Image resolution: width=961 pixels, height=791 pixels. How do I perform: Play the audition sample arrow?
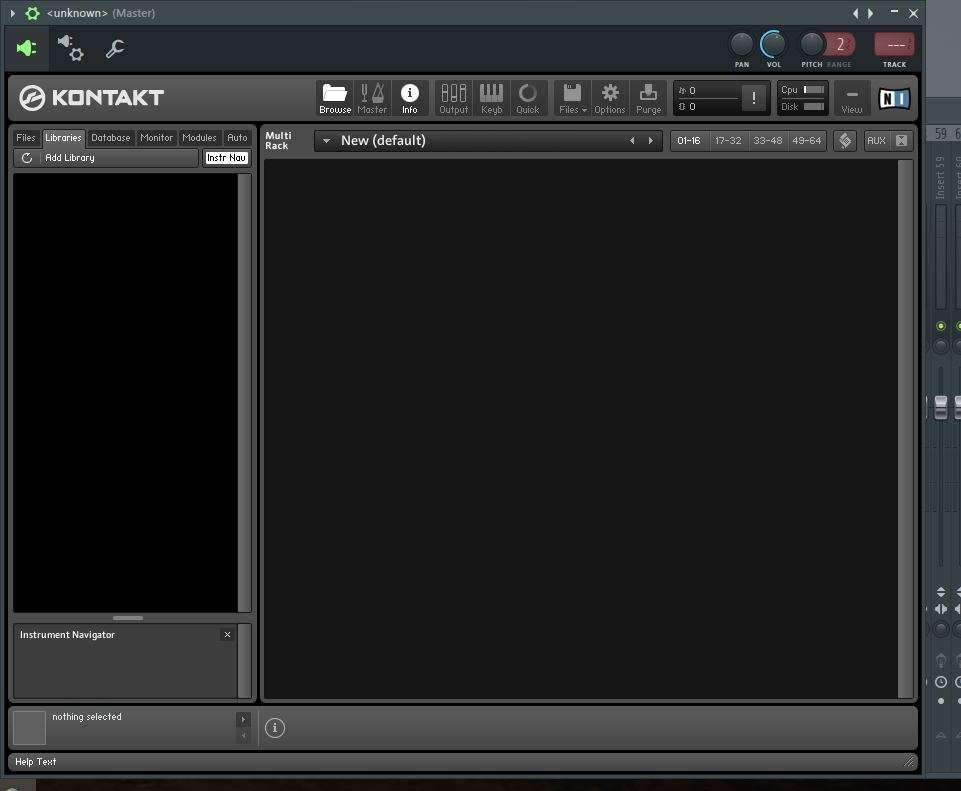(x=243, y=719)
